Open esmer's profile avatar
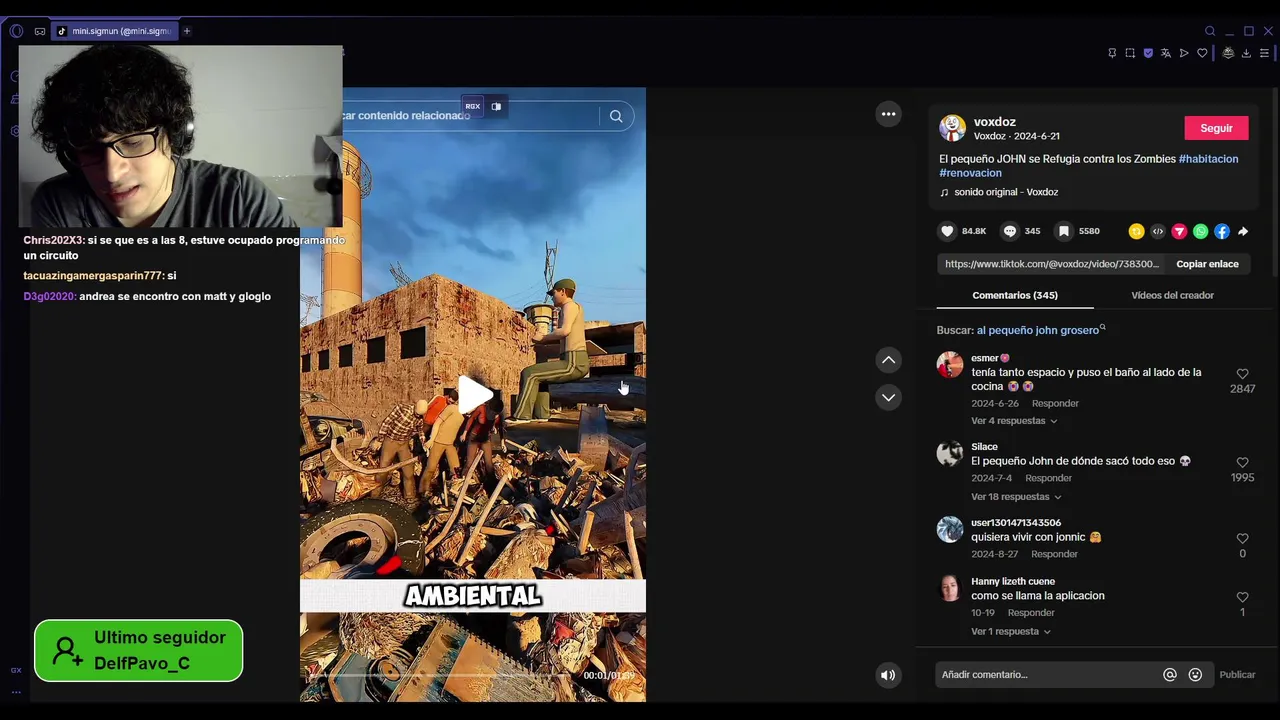Viewport: 1280px width, 720px height. coord(950,365)
